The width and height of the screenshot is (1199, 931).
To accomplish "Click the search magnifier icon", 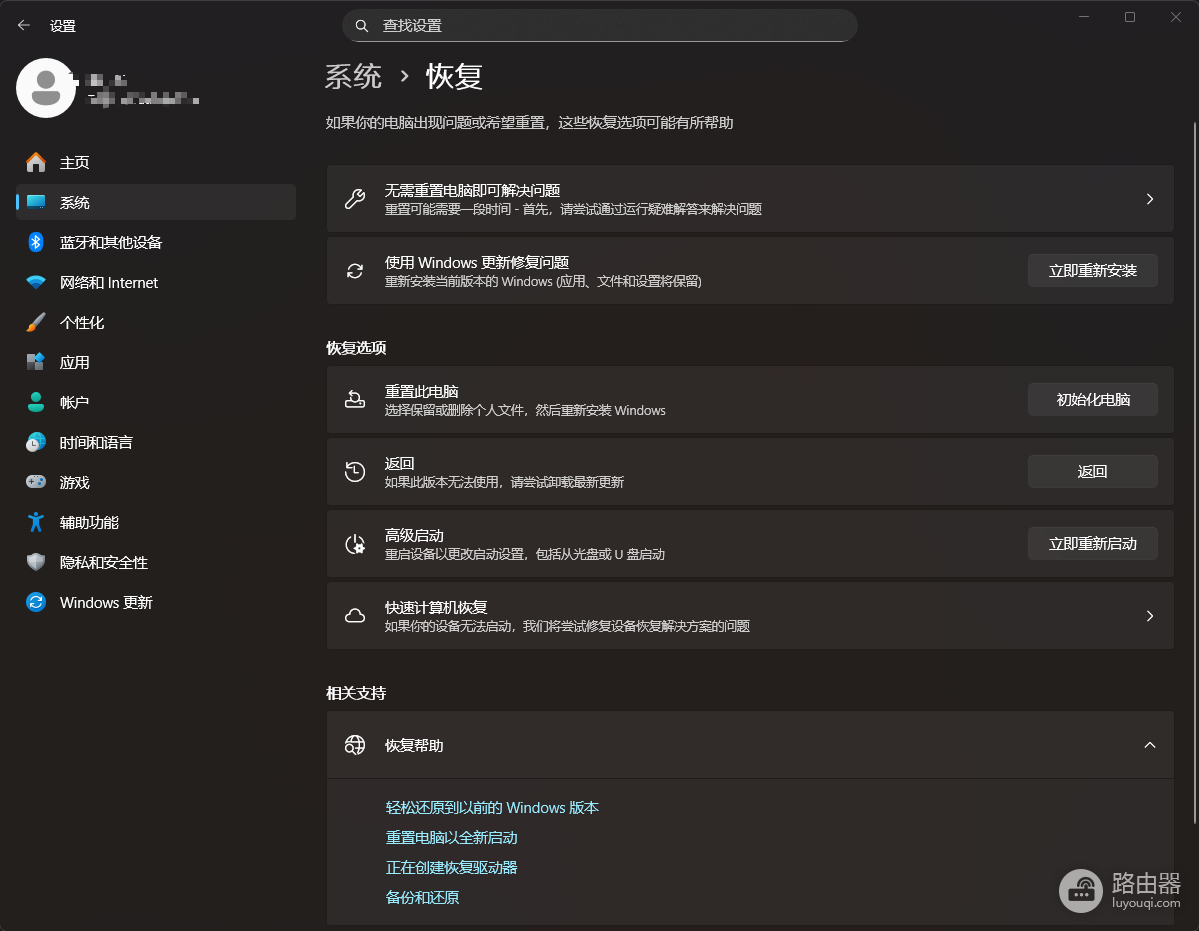I will point(362,26).
